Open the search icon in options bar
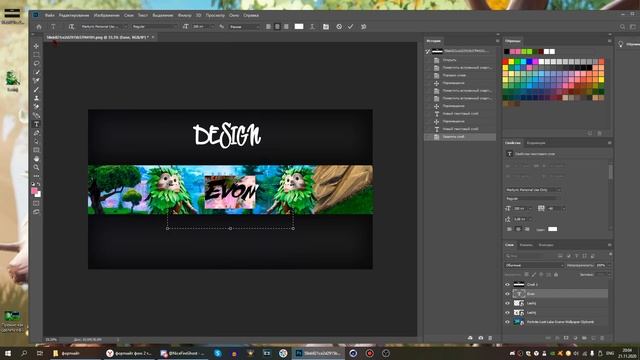 click(x=622, y=27)
